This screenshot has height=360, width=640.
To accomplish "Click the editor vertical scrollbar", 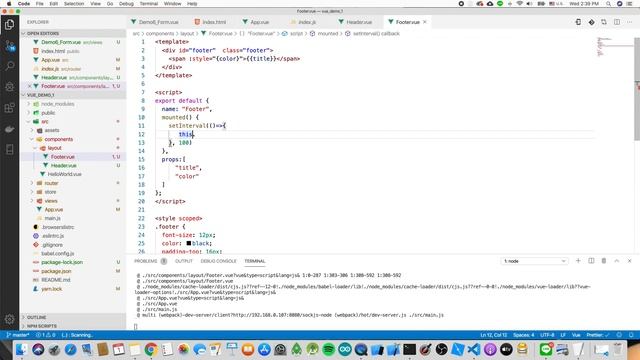I will [x=637, y=89].
